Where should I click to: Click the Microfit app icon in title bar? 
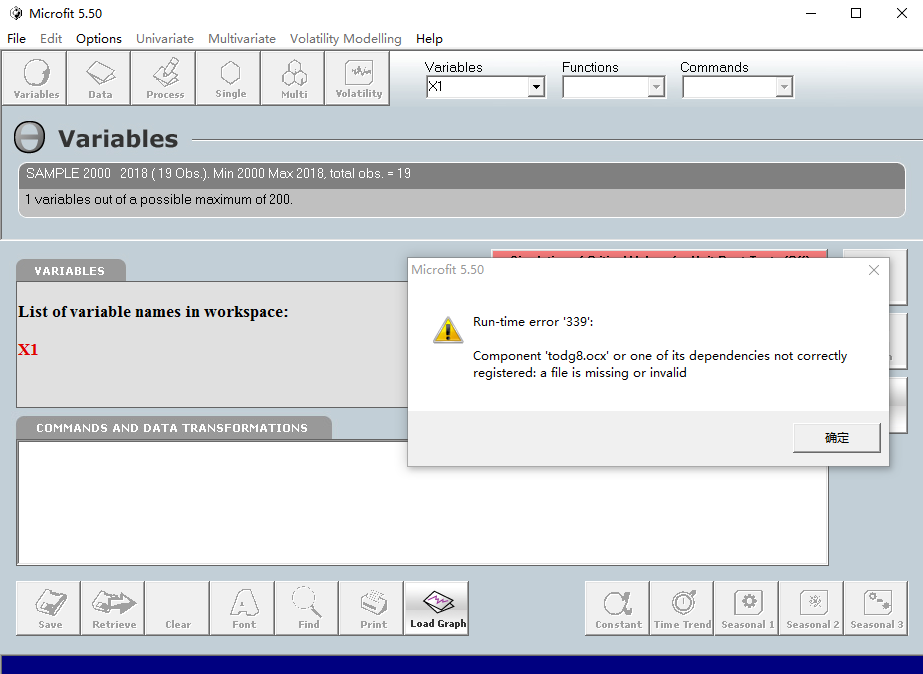pyautogui.click(x=16, y=13)
